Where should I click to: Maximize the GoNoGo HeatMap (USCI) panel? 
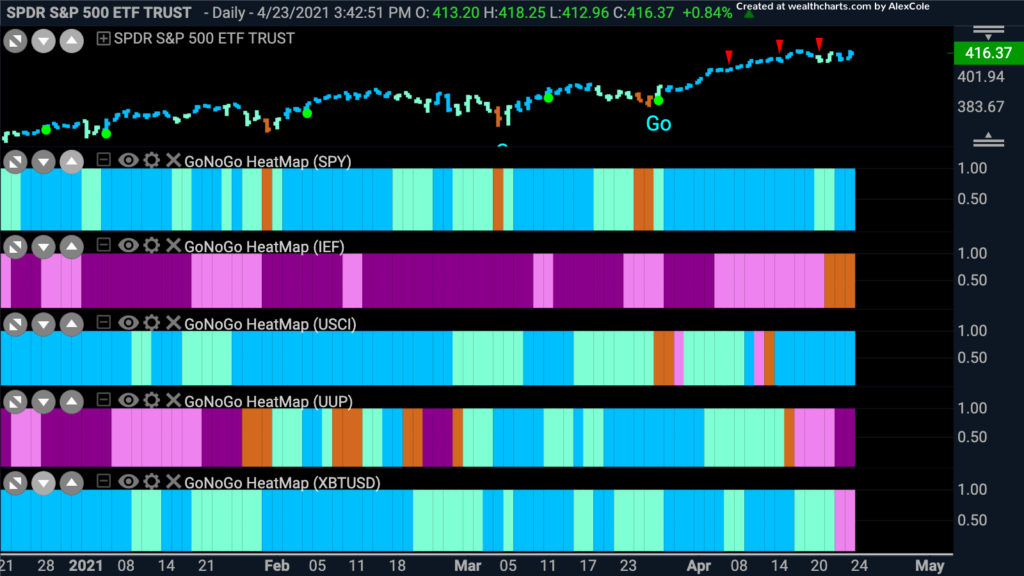point(15,324)
